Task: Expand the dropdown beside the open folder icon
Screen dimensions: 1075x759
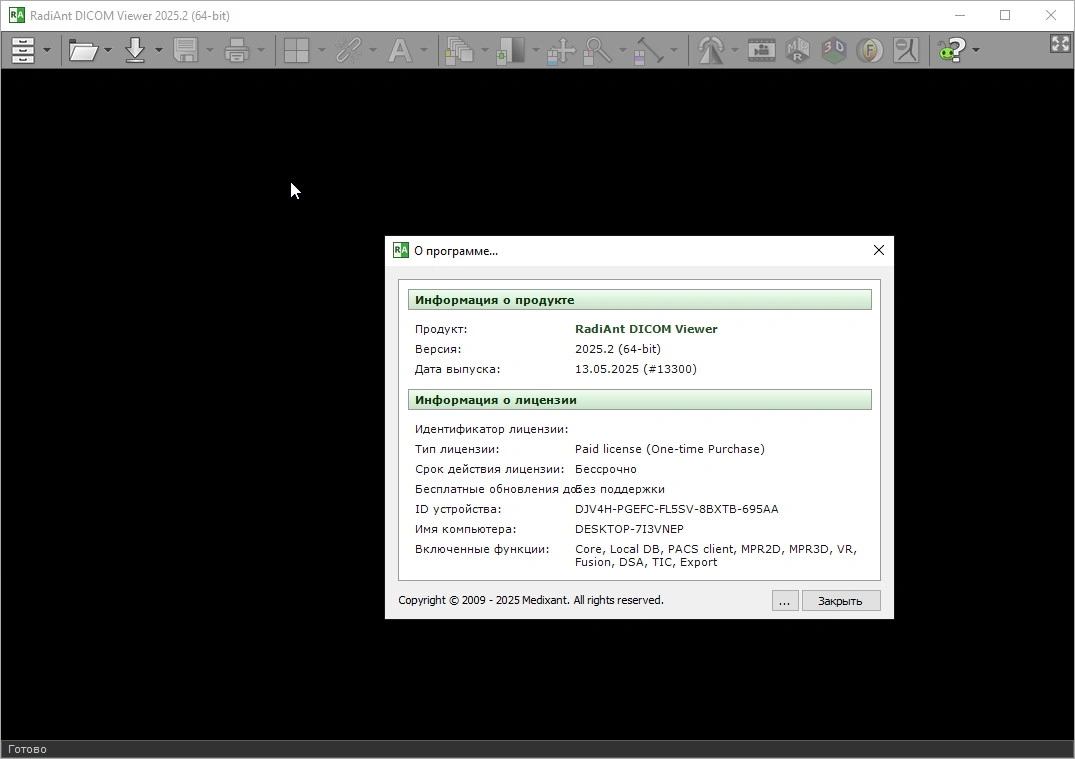Action: click(x=108, y=50)
